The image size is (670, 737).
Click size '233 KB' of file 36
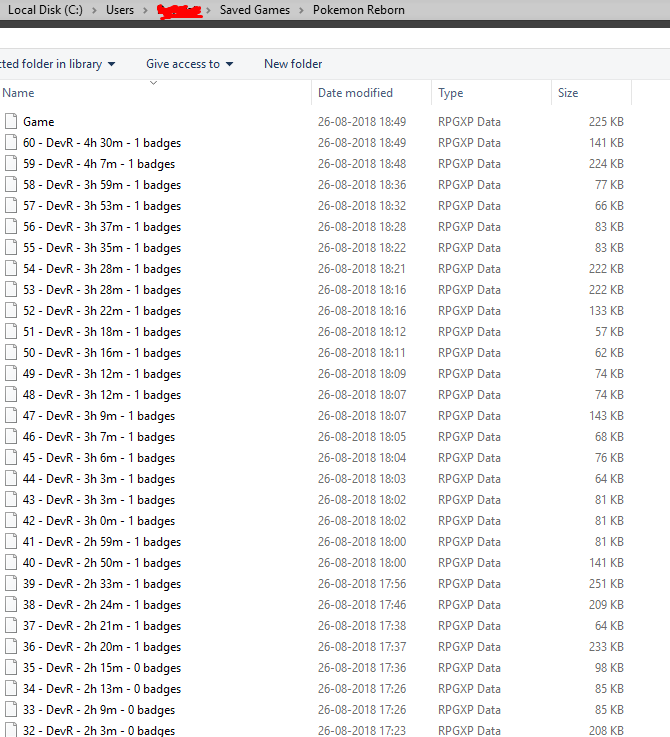[x=606, y=646]
